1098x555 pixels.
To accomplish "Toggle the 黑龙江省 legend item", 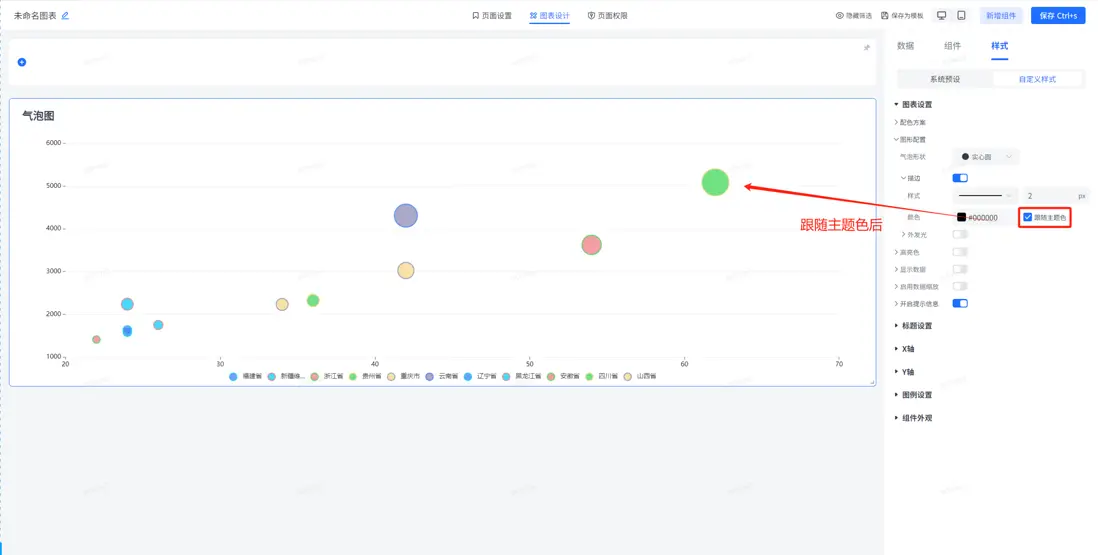I will click(x=522, y=377).
